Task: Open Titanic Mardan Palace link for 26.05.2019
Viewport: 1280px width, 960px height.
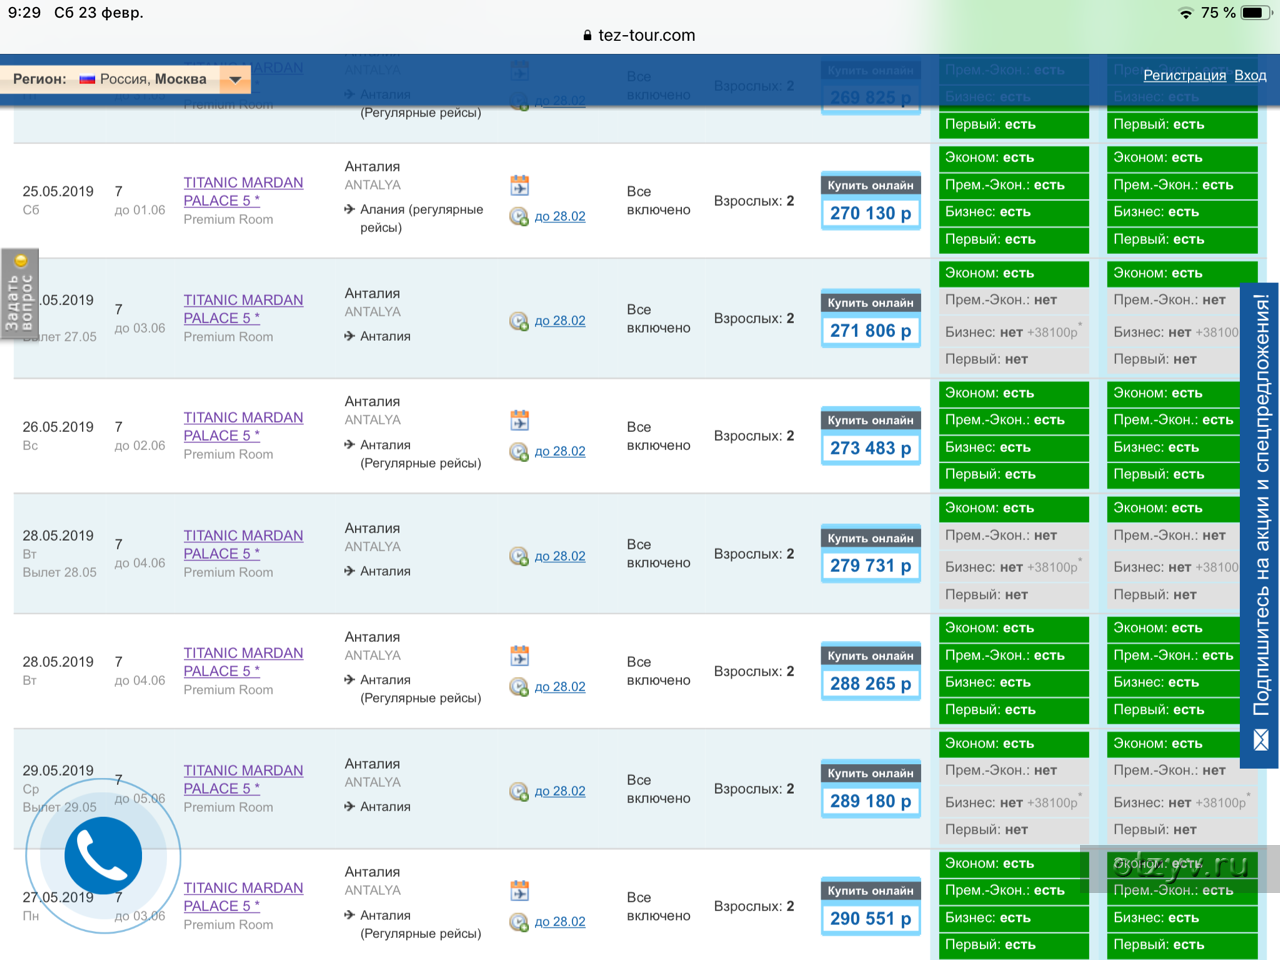Action: tap(243, 427)
